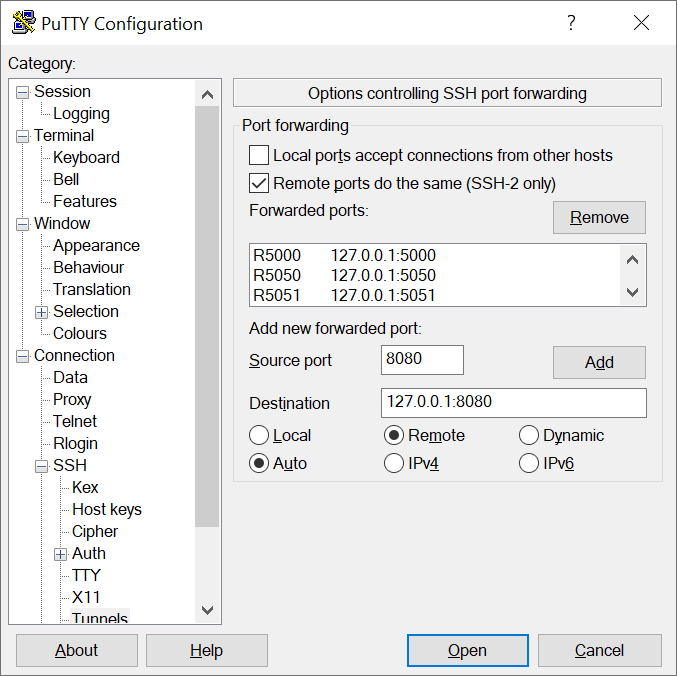
Task: Open the Terminal category
Action: coord(64,136)
